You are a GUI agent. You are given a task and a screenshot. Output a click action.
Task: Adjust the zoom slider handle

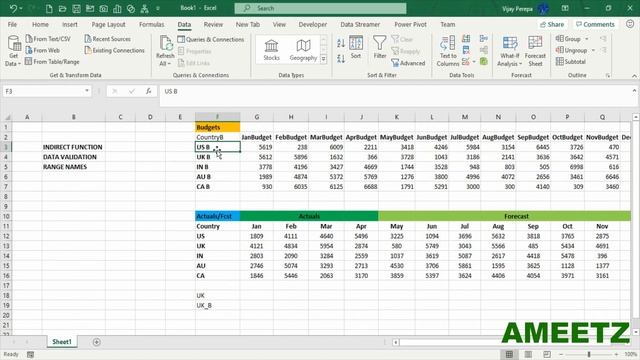click(x=589, y=354)
